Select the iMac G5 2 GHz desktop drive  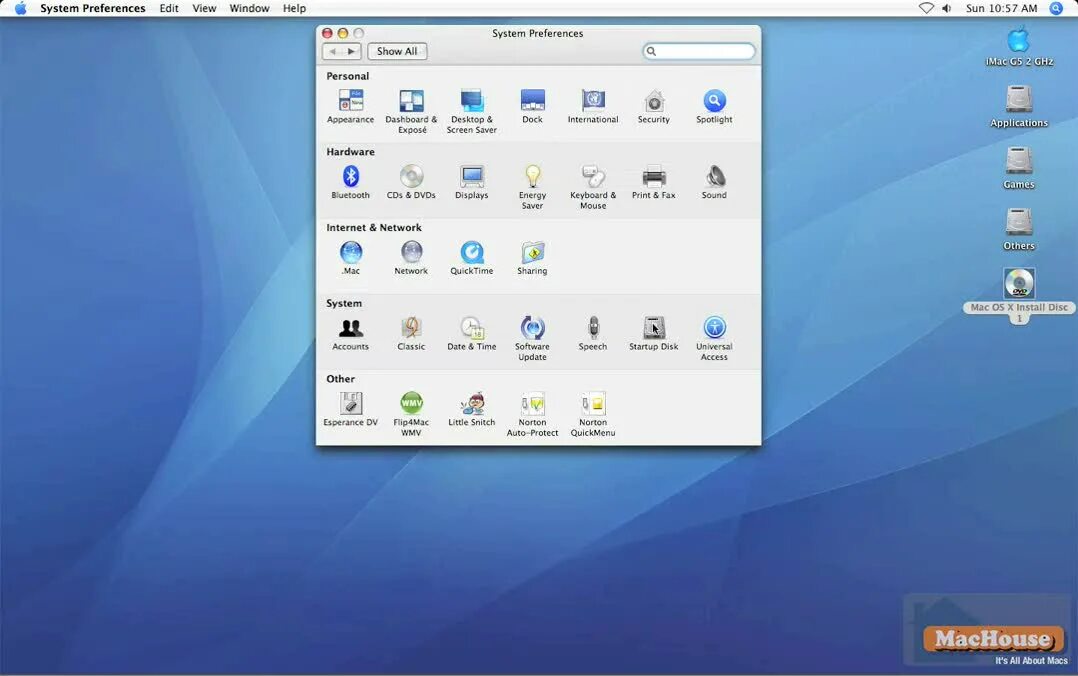point(1019,46)
